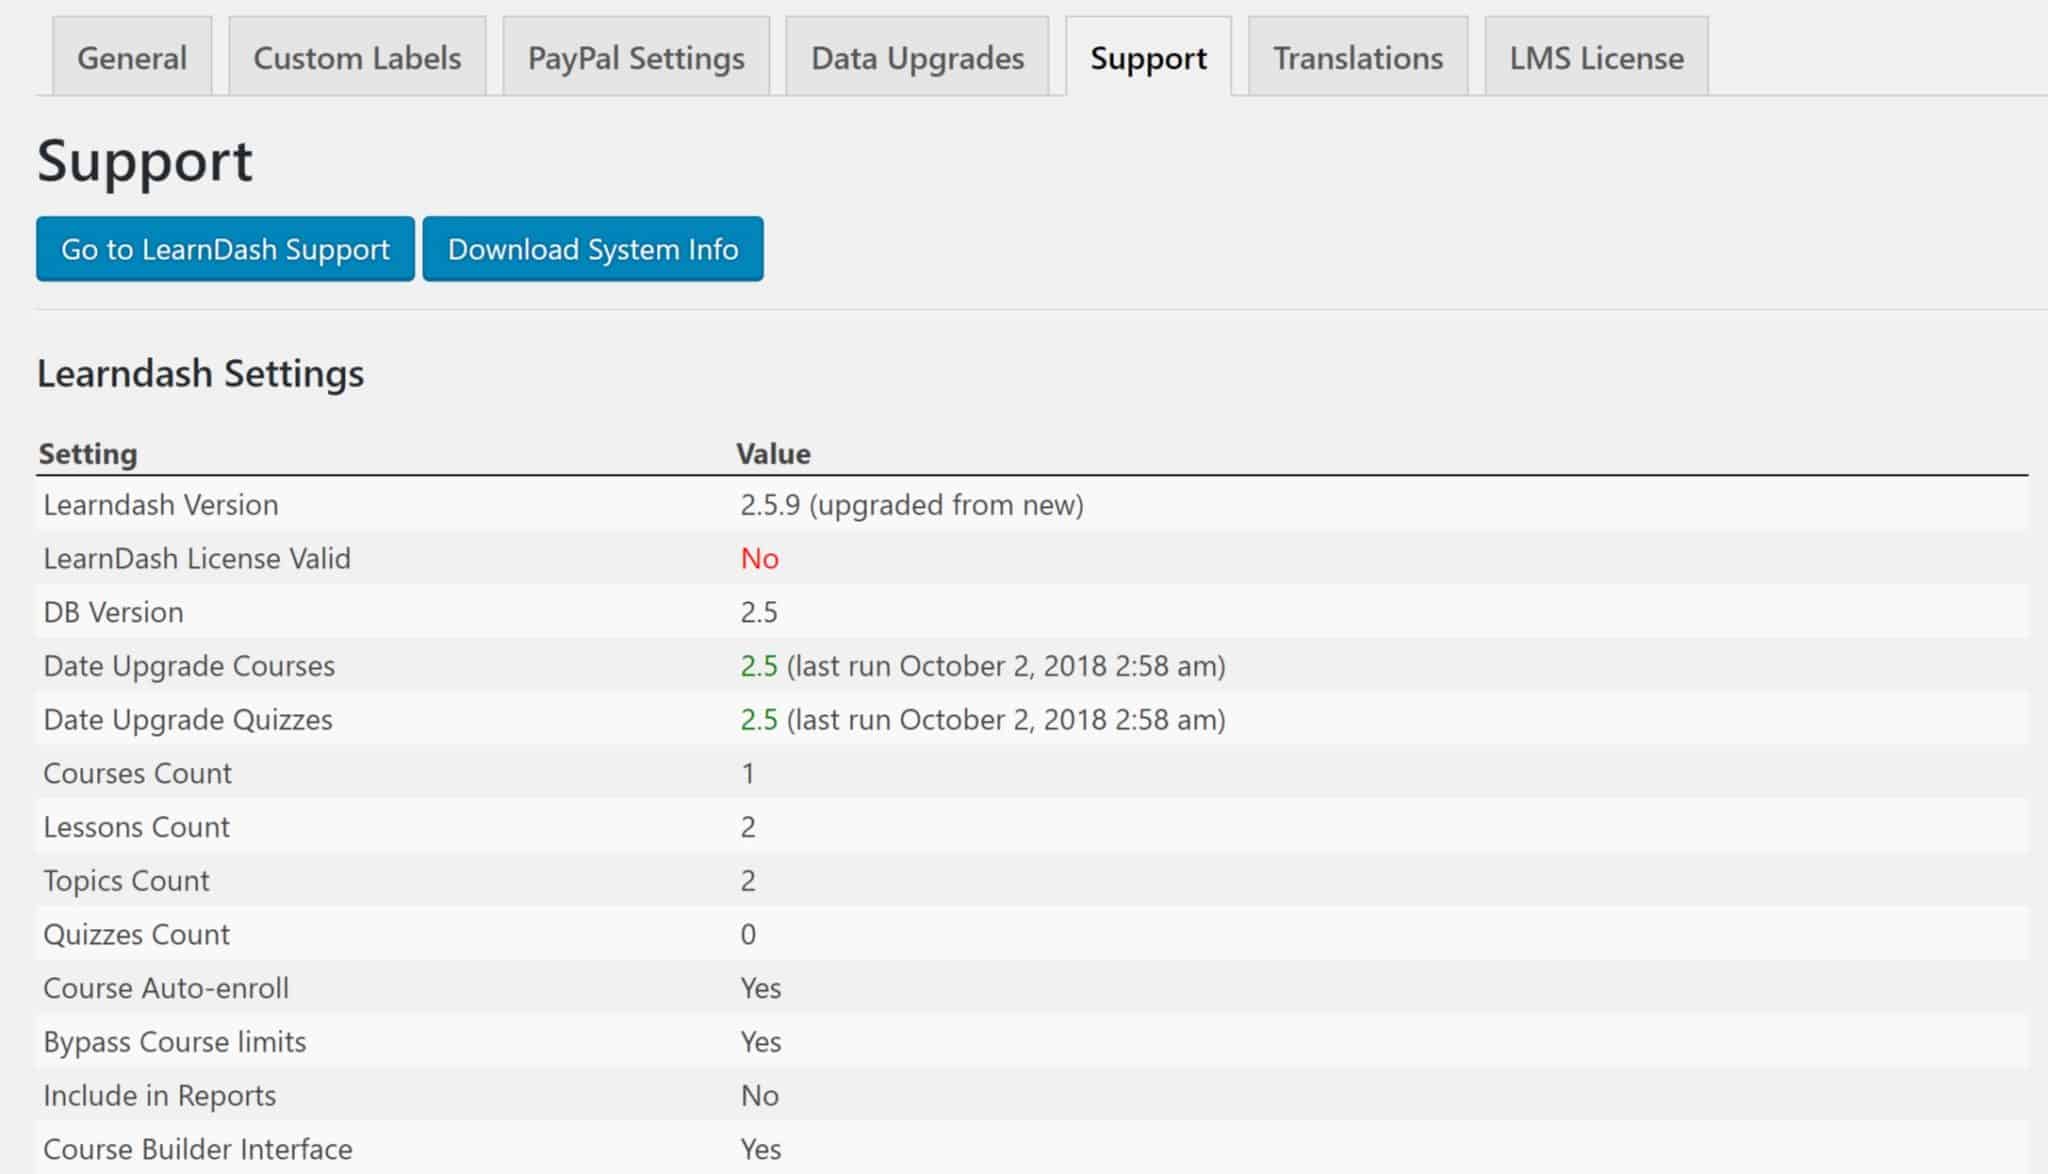2048x1174 pixels.
Task: Switch to LMS License tab
Action: (1596, 58)
